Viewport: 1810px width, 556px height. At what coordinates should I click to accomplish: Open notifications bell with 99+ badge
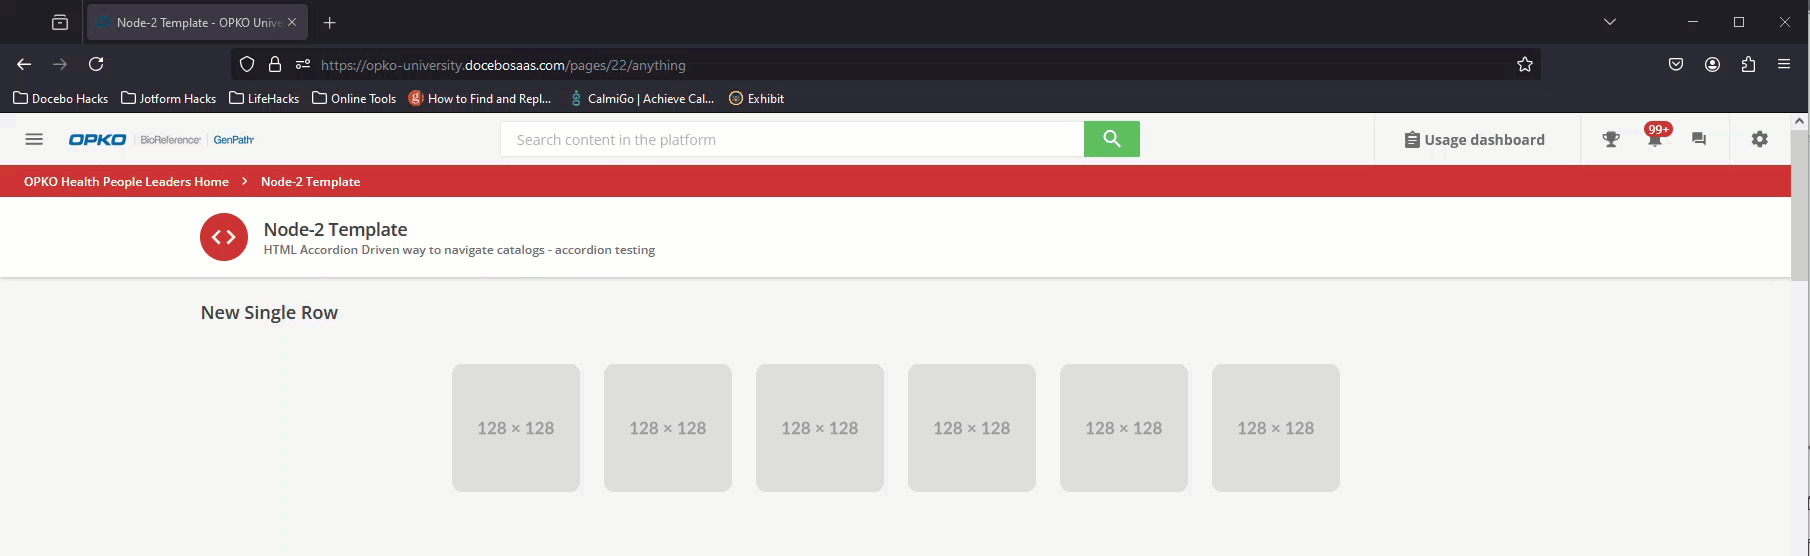pos(1655,138)
